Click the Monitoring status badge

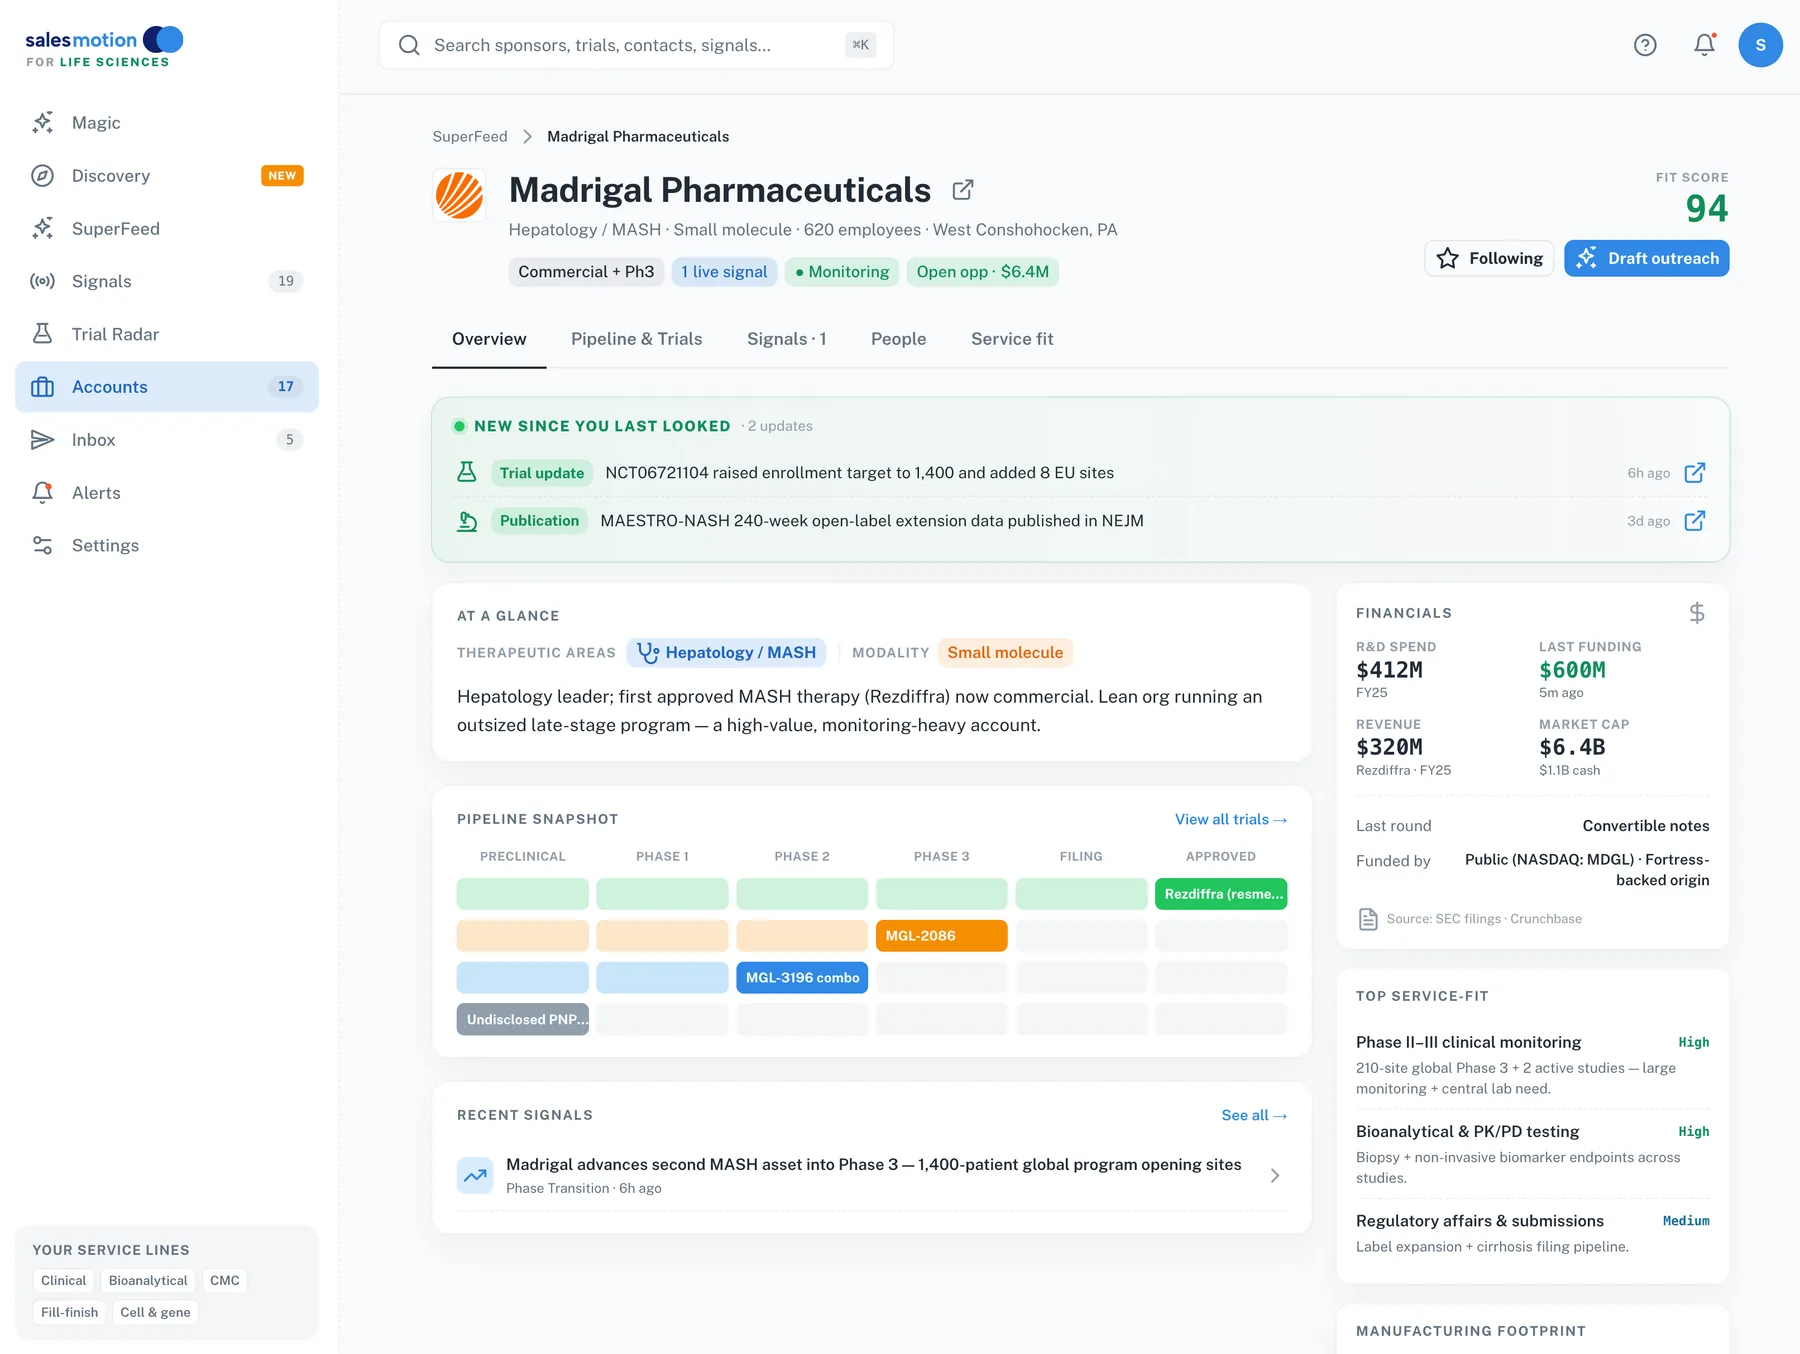tap(842, 272)
